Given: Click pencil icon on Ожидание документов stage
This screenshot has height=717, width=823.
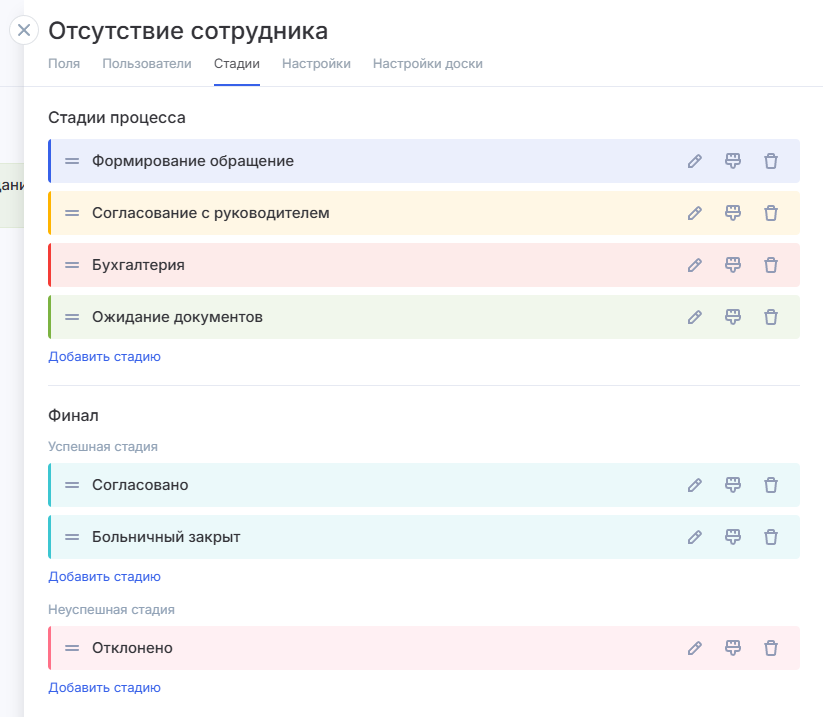Looking at the screenshot, I should tap(695, 317).
